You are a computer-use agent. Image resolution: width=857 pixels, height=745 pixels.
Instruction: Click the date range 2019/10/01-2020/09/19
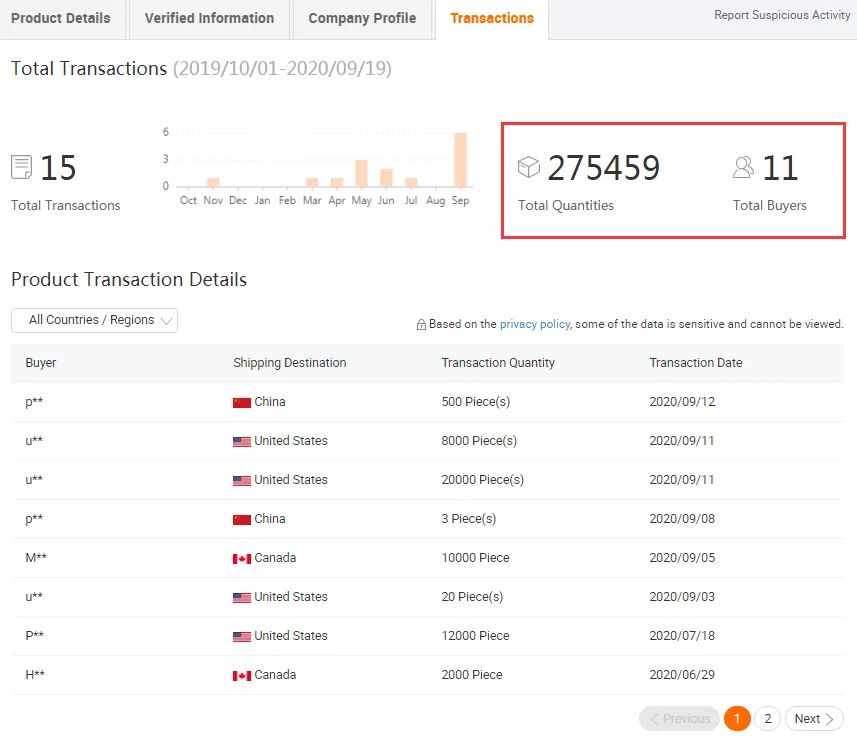tap(283, 69)
